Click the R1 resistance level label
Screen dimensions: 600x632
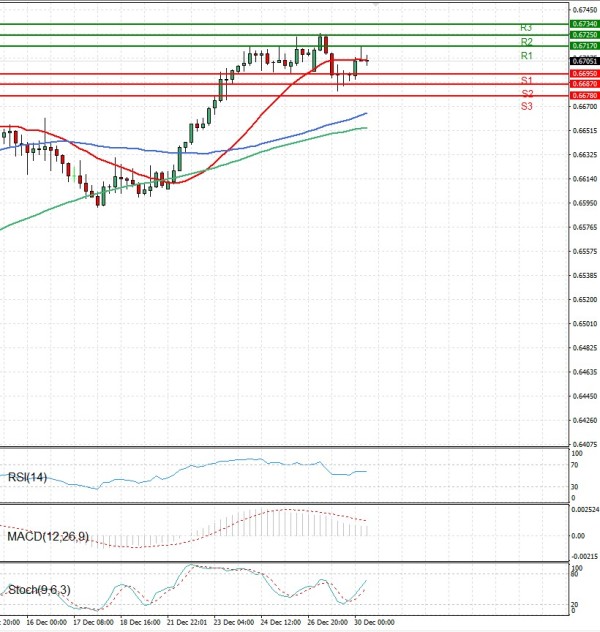[526, 57]
